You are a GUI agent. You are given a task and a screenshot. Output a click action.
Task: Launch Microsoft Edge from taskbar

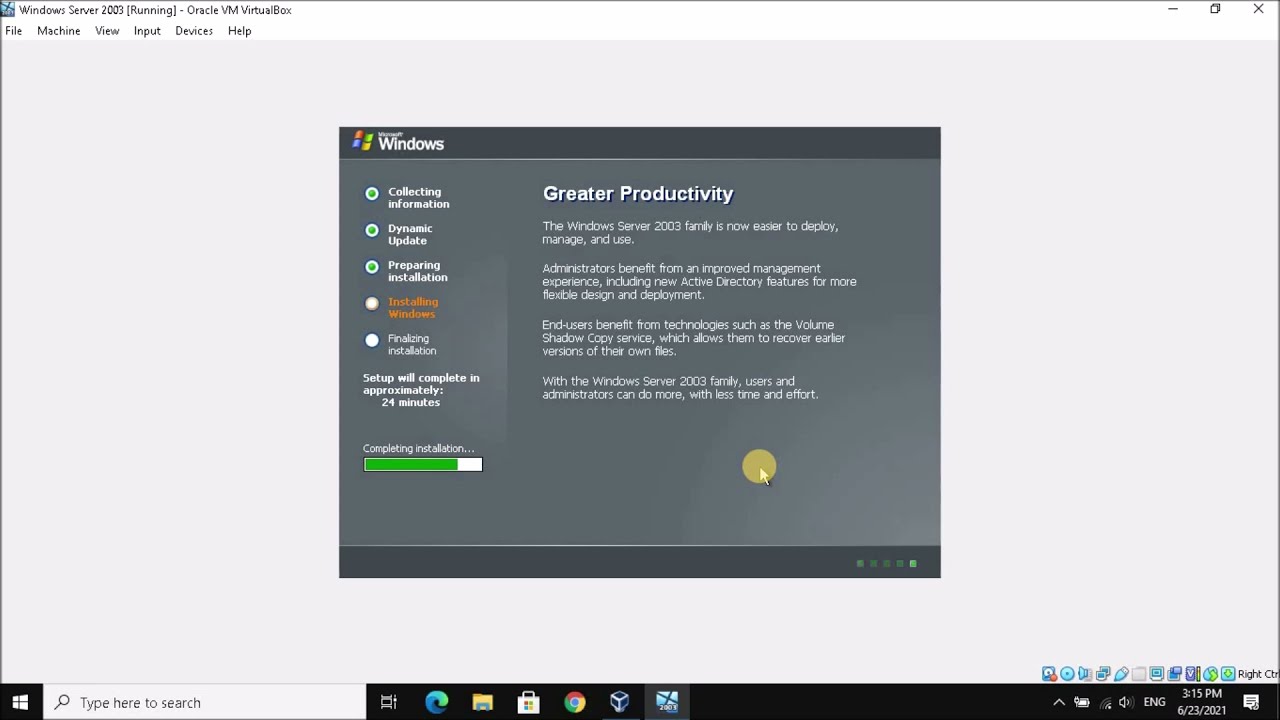click(437, 702)
